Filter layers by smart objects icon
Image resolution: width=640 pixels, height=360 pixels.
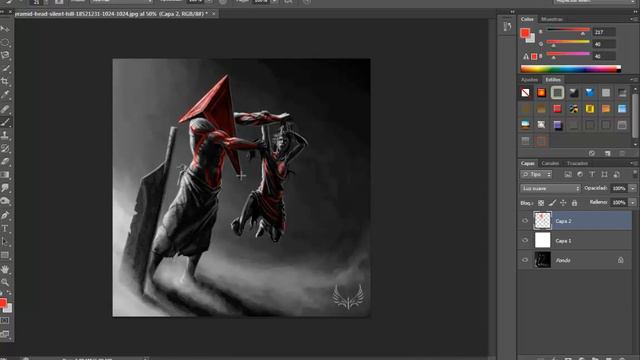(x=617, y=174)
